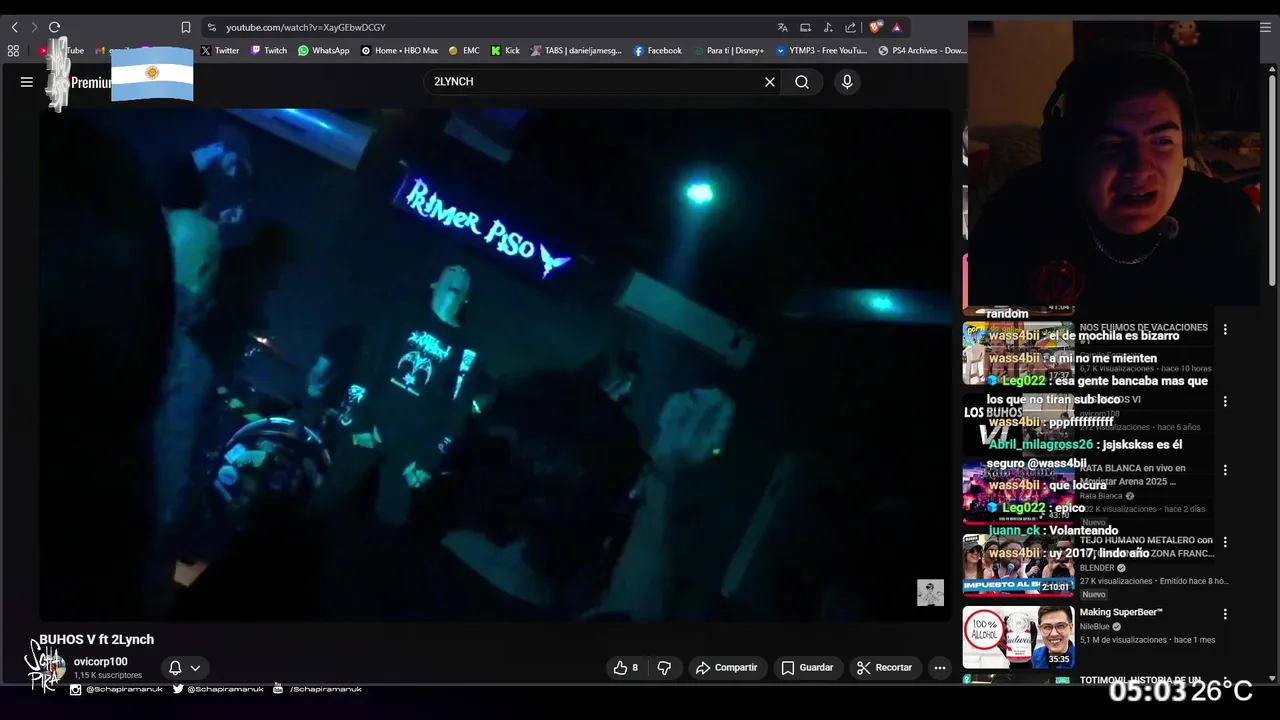Open the NOS FUIMOS DE VACACIONES video thumbnail
Screen dimensions: 1280x720
pyautogui.click(x=1018, y=352)
